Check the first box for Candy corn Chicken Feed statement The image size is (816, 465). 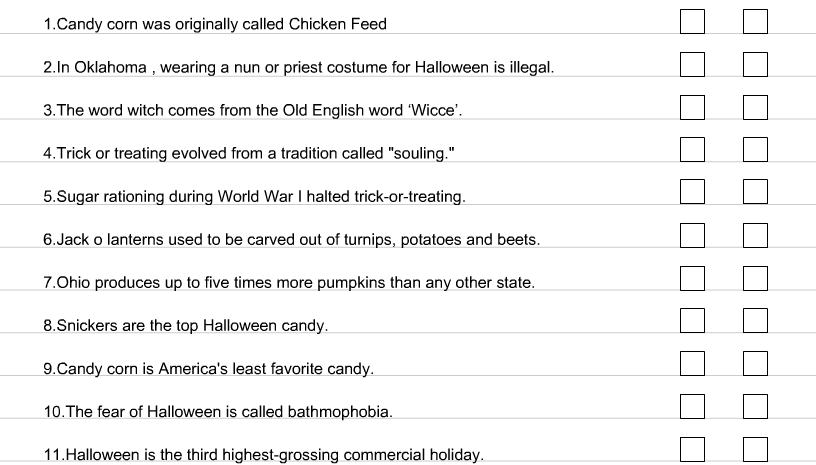point(692,21)
